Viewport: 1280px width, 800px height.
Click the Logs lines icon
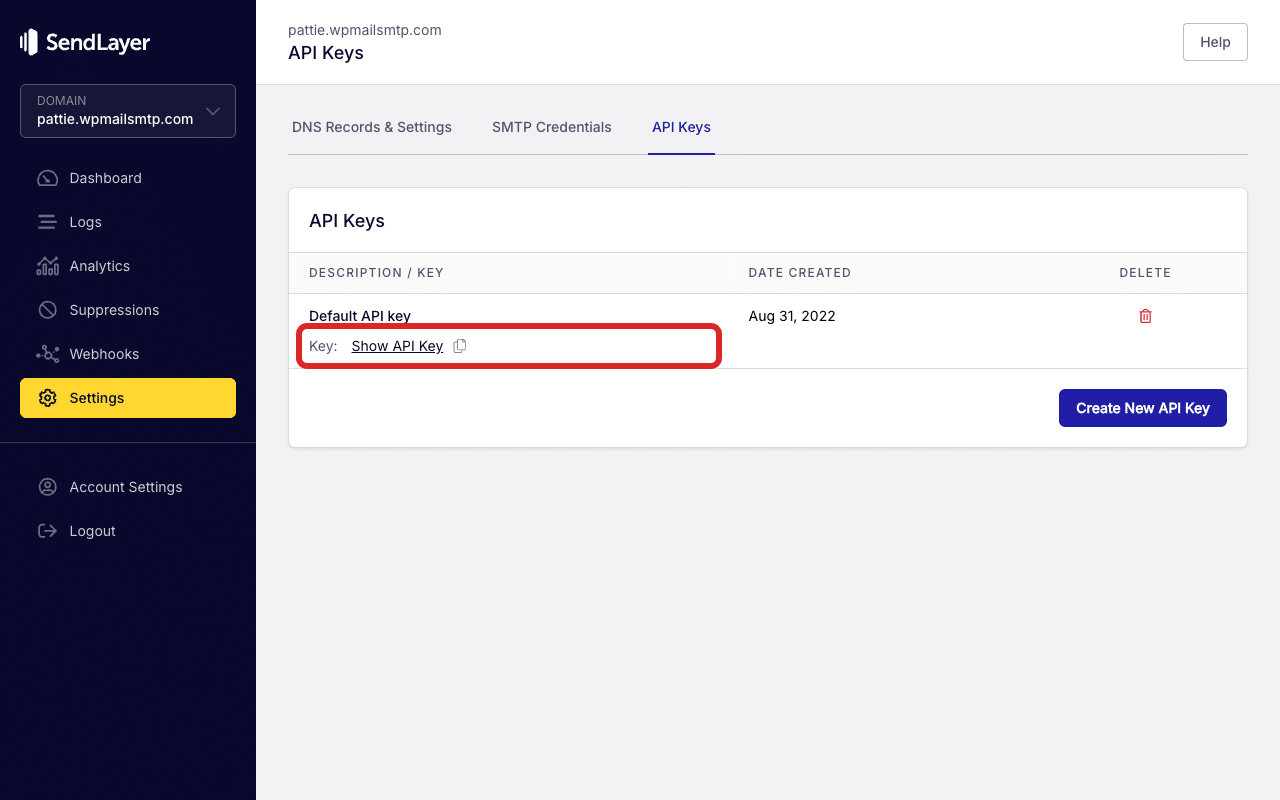click(47, 222)
